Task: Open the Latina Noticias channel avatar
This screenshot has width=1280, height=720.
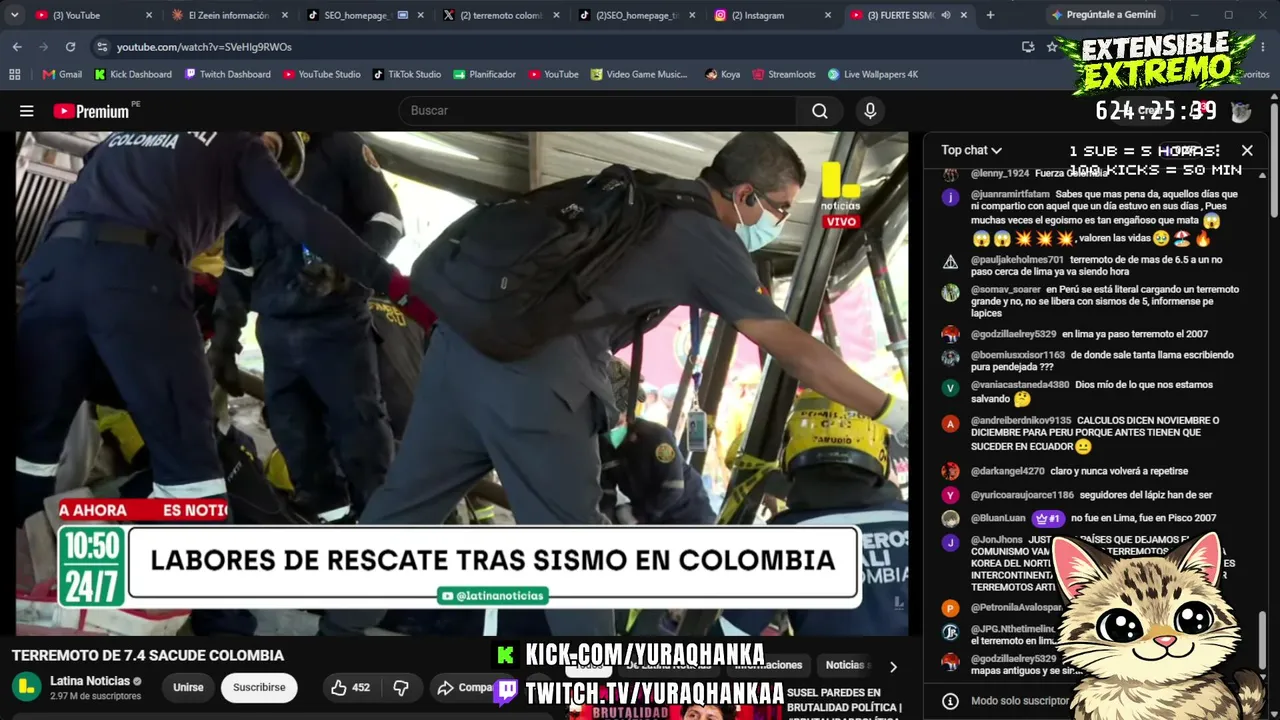Action: (x=26, y=687)
